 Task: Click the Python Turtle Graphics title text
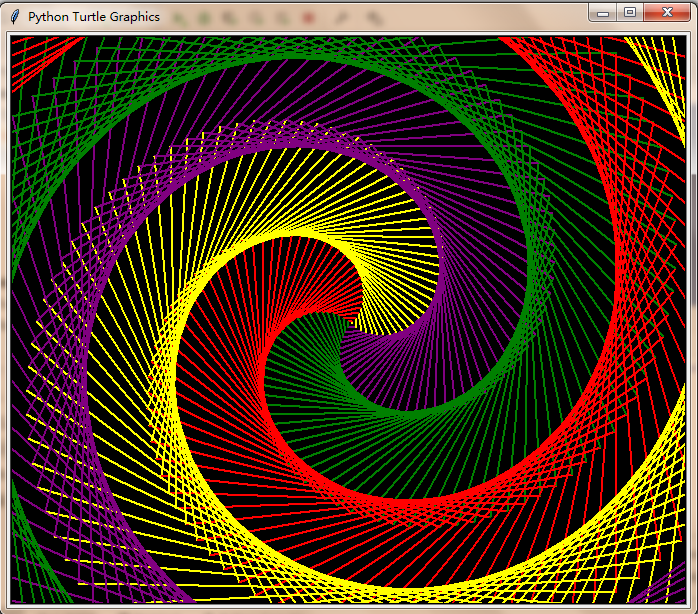tap(94, 17)
